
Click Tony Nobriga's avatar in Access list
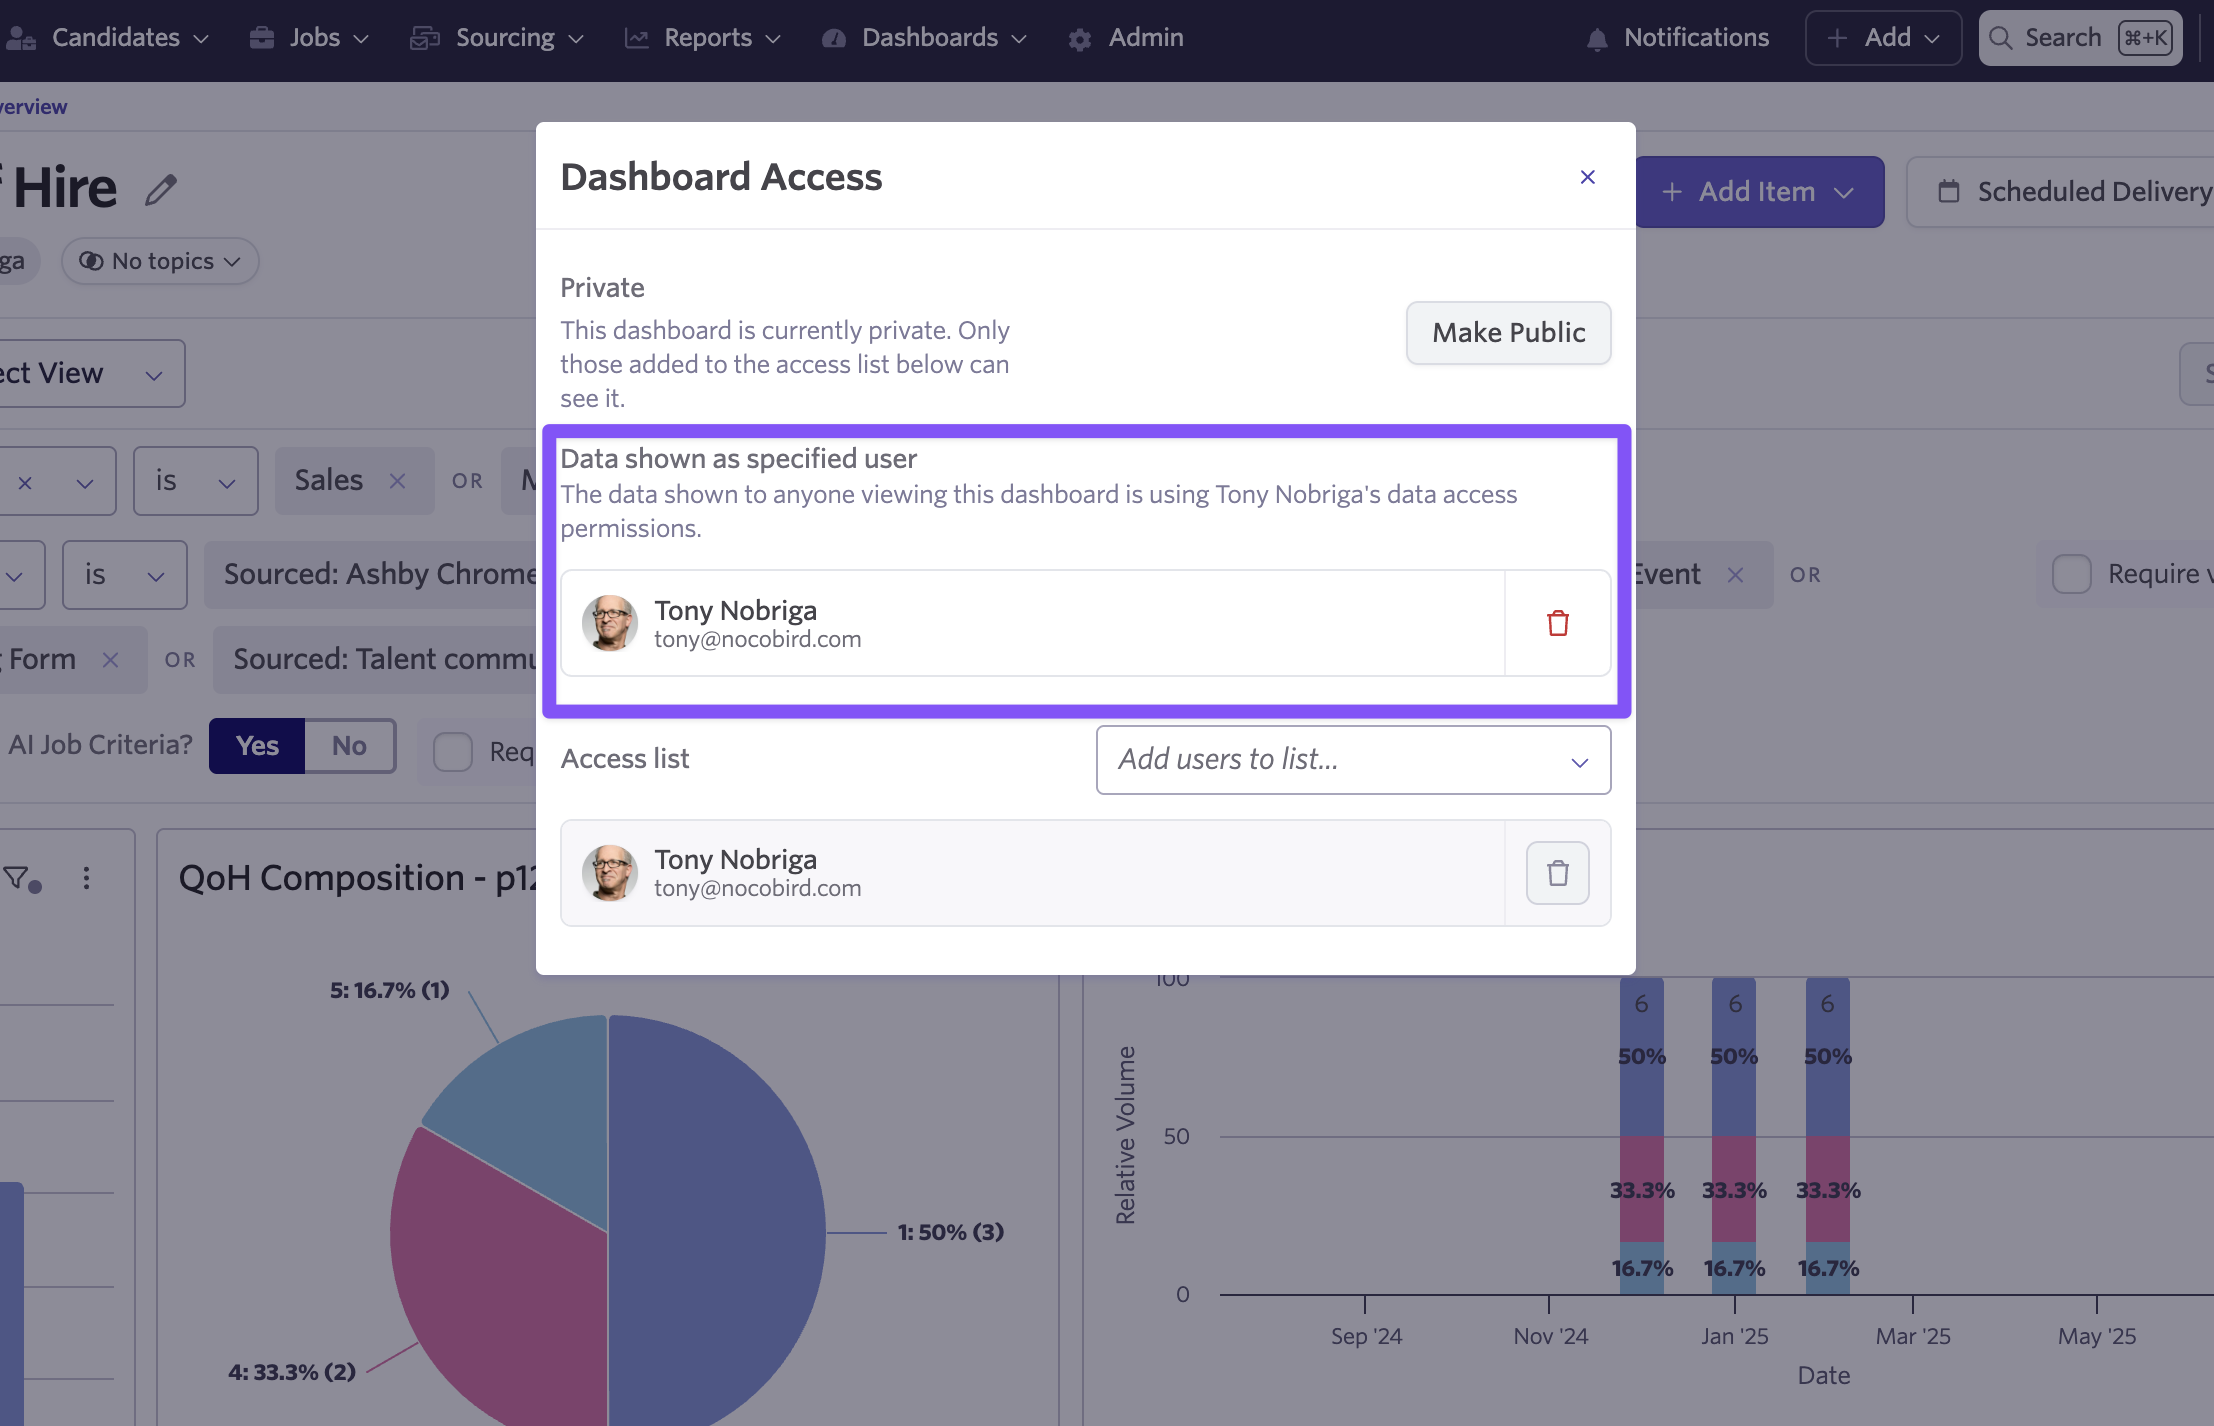click(x=609, y=873)
